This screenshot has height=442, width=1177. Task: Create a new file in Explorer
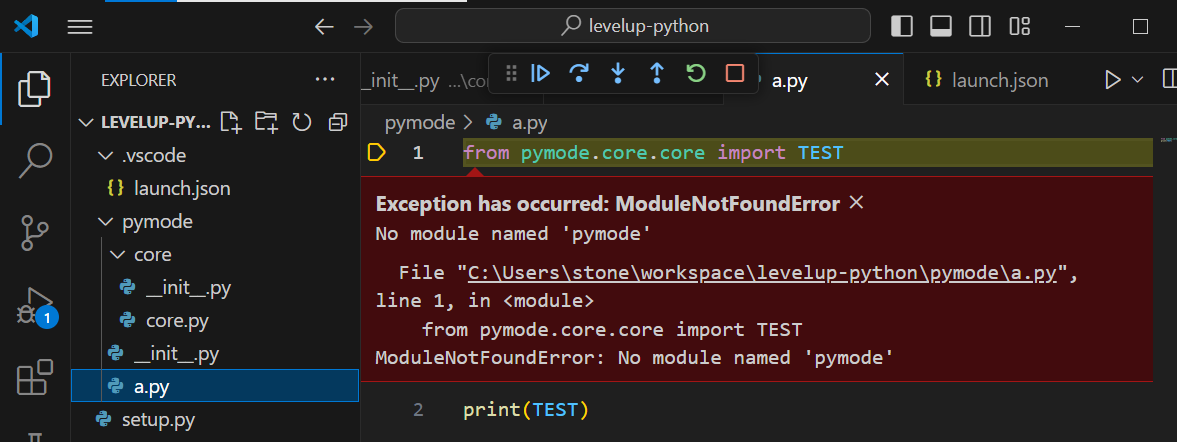230,122
